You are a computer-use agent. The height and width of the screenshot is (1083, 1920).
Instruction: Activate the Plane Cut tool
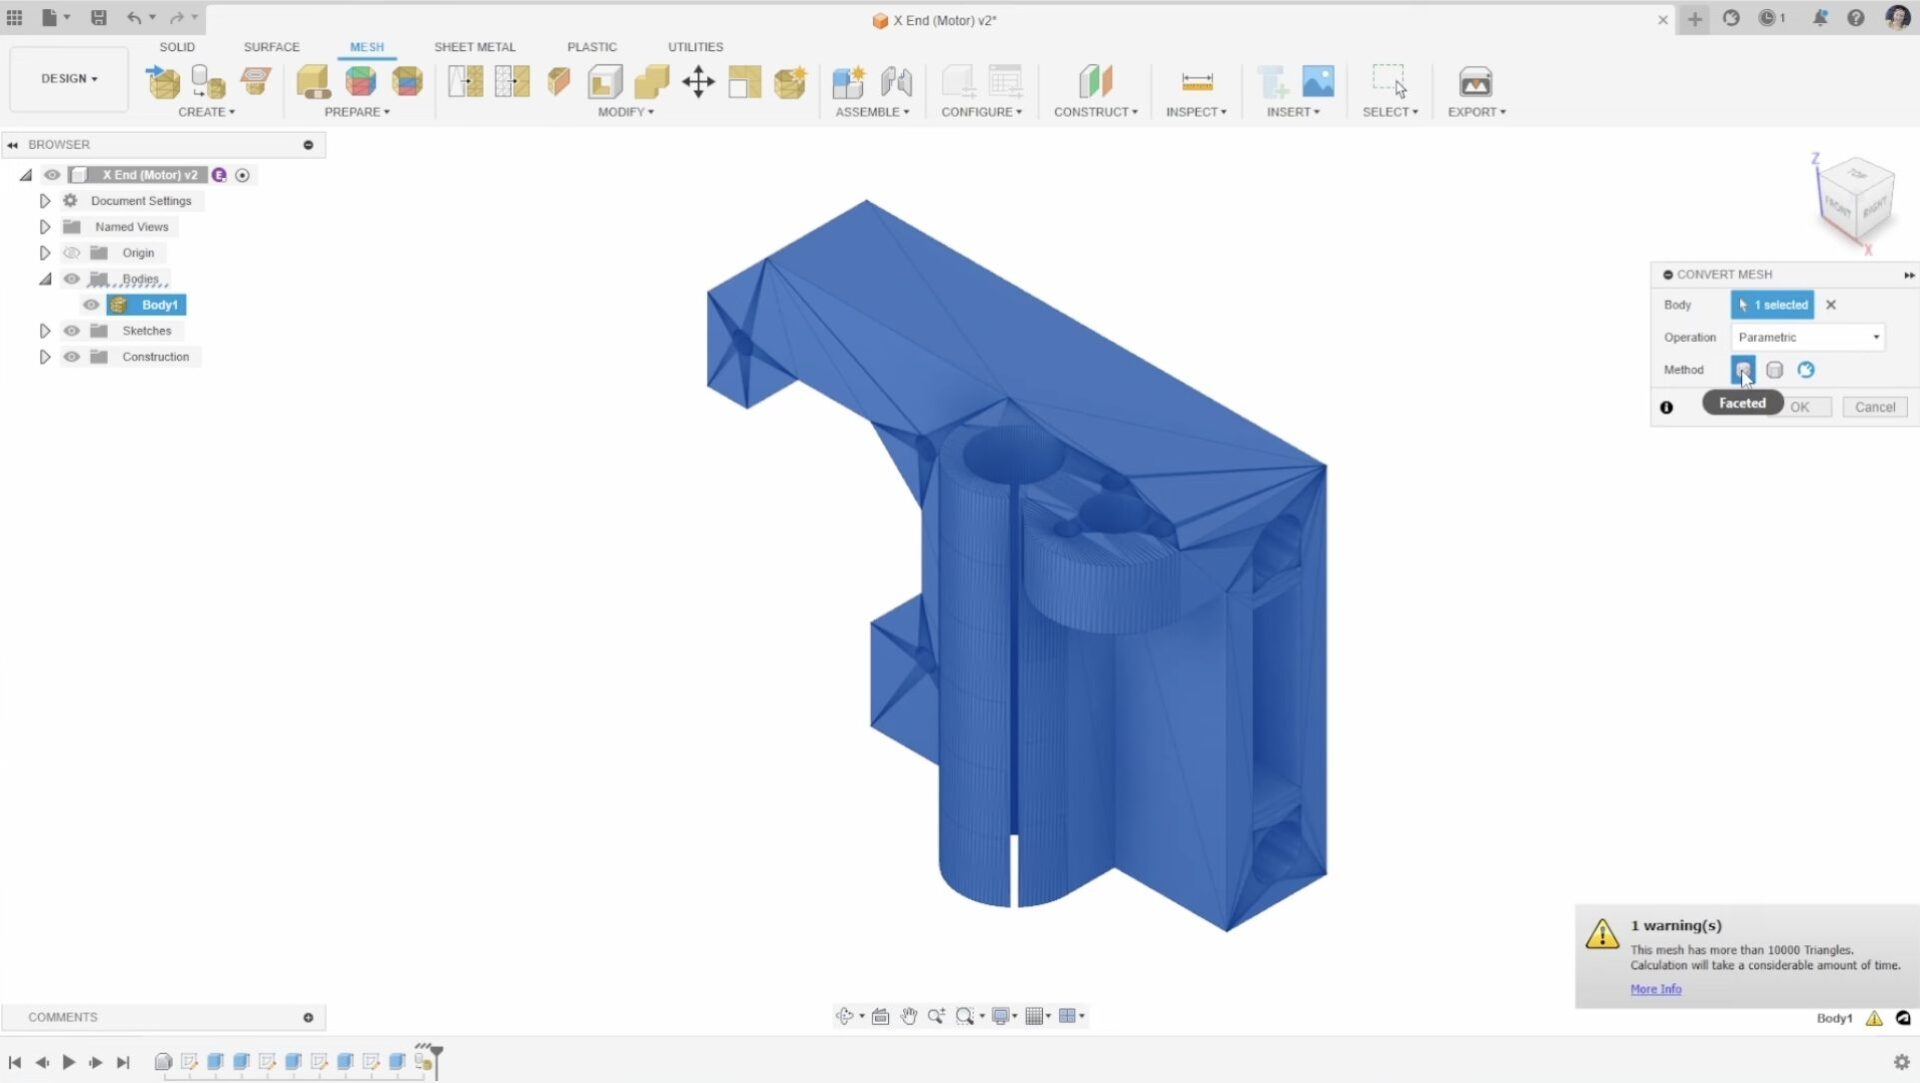coord(559,83)
